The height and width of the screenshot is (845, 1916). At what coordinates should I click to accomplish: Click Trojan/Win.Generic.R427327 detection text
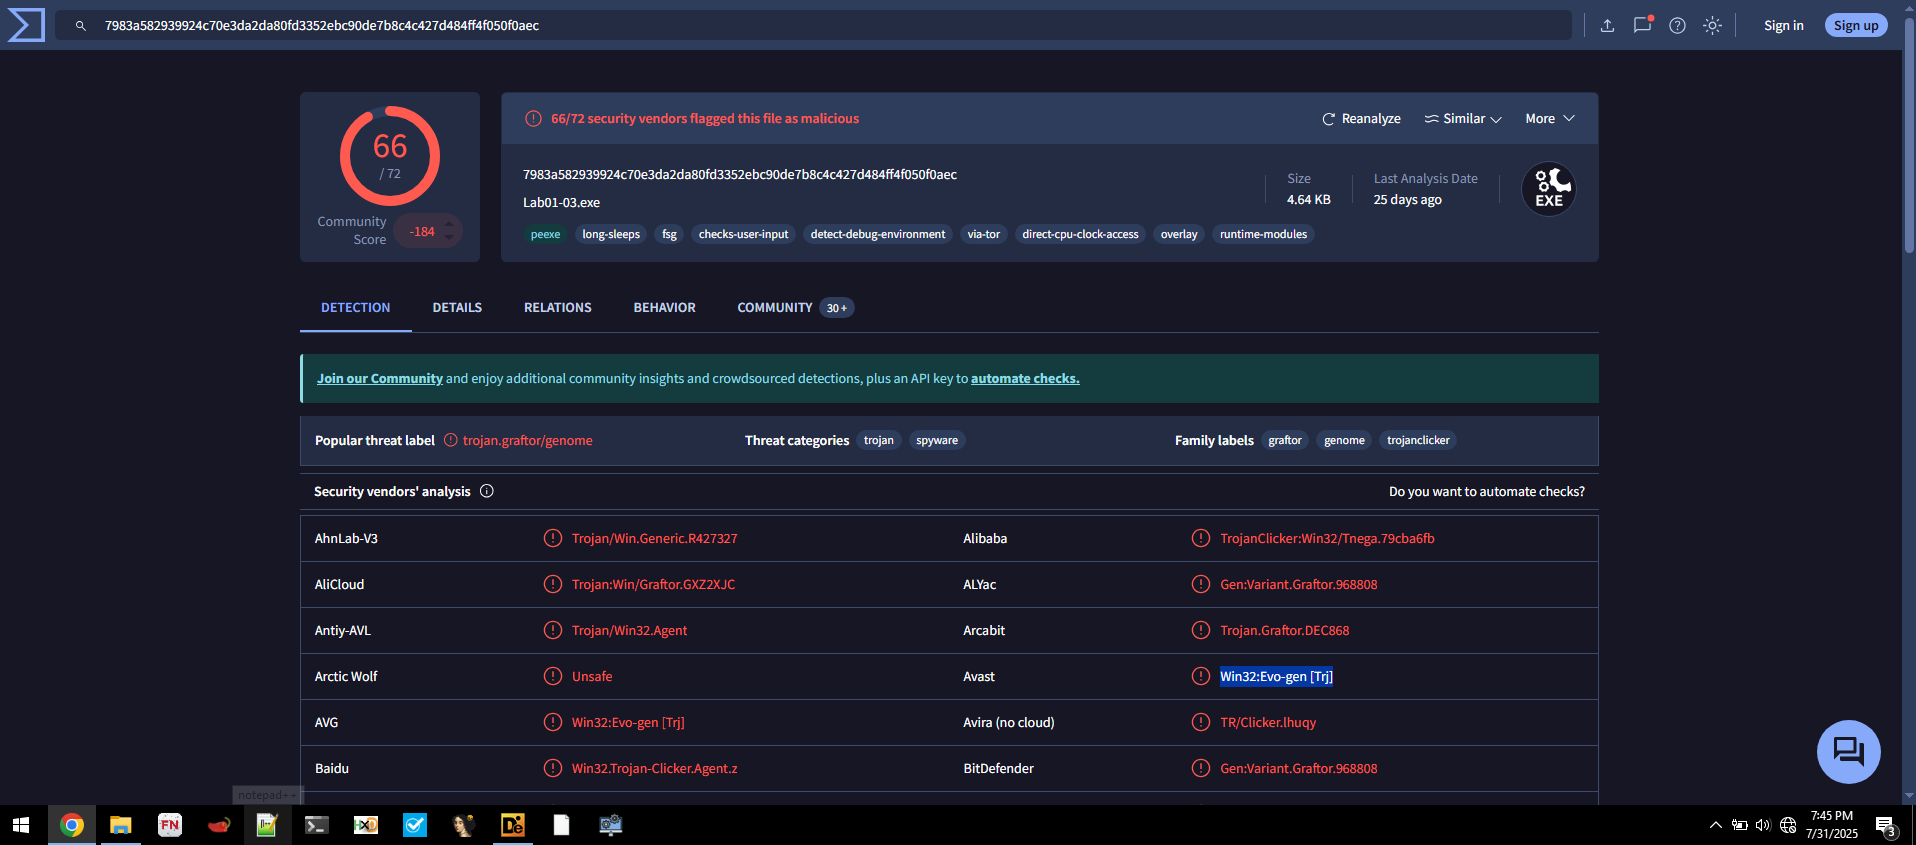click(655, 539)
